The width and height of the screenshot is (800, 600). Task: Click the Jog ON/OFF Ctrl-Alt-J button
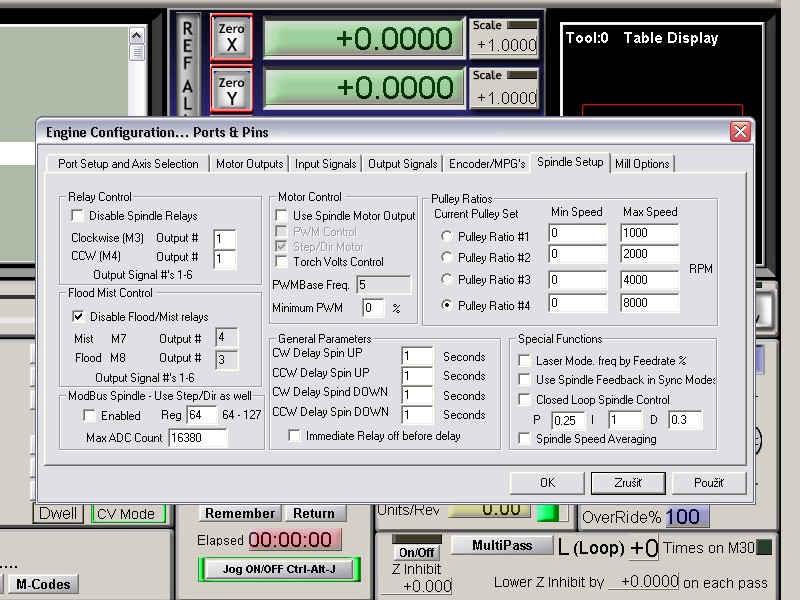pos(278,569)
